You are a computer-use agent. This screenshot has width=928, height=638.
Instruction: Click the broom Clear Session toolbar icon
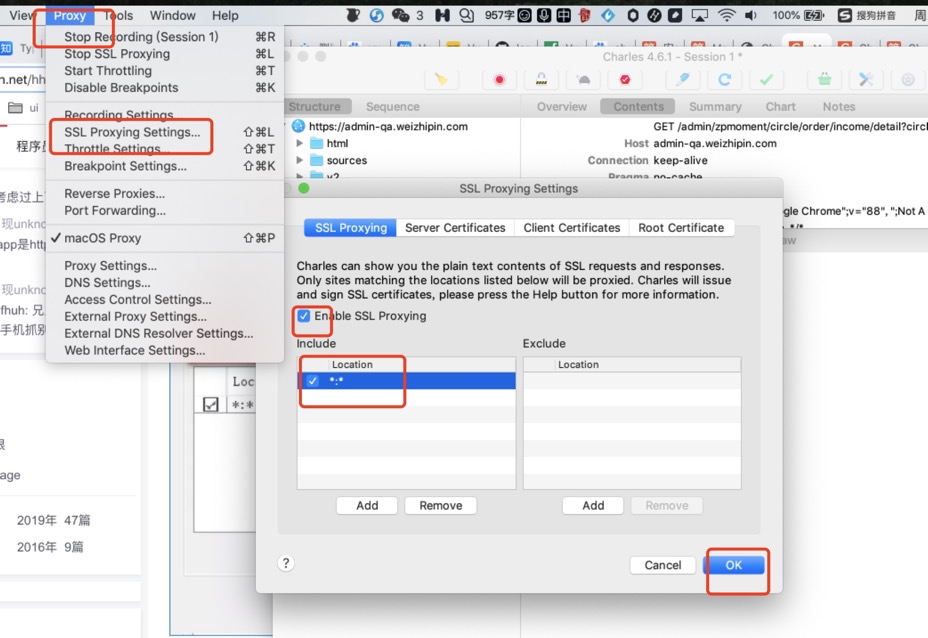pos(441,80)
